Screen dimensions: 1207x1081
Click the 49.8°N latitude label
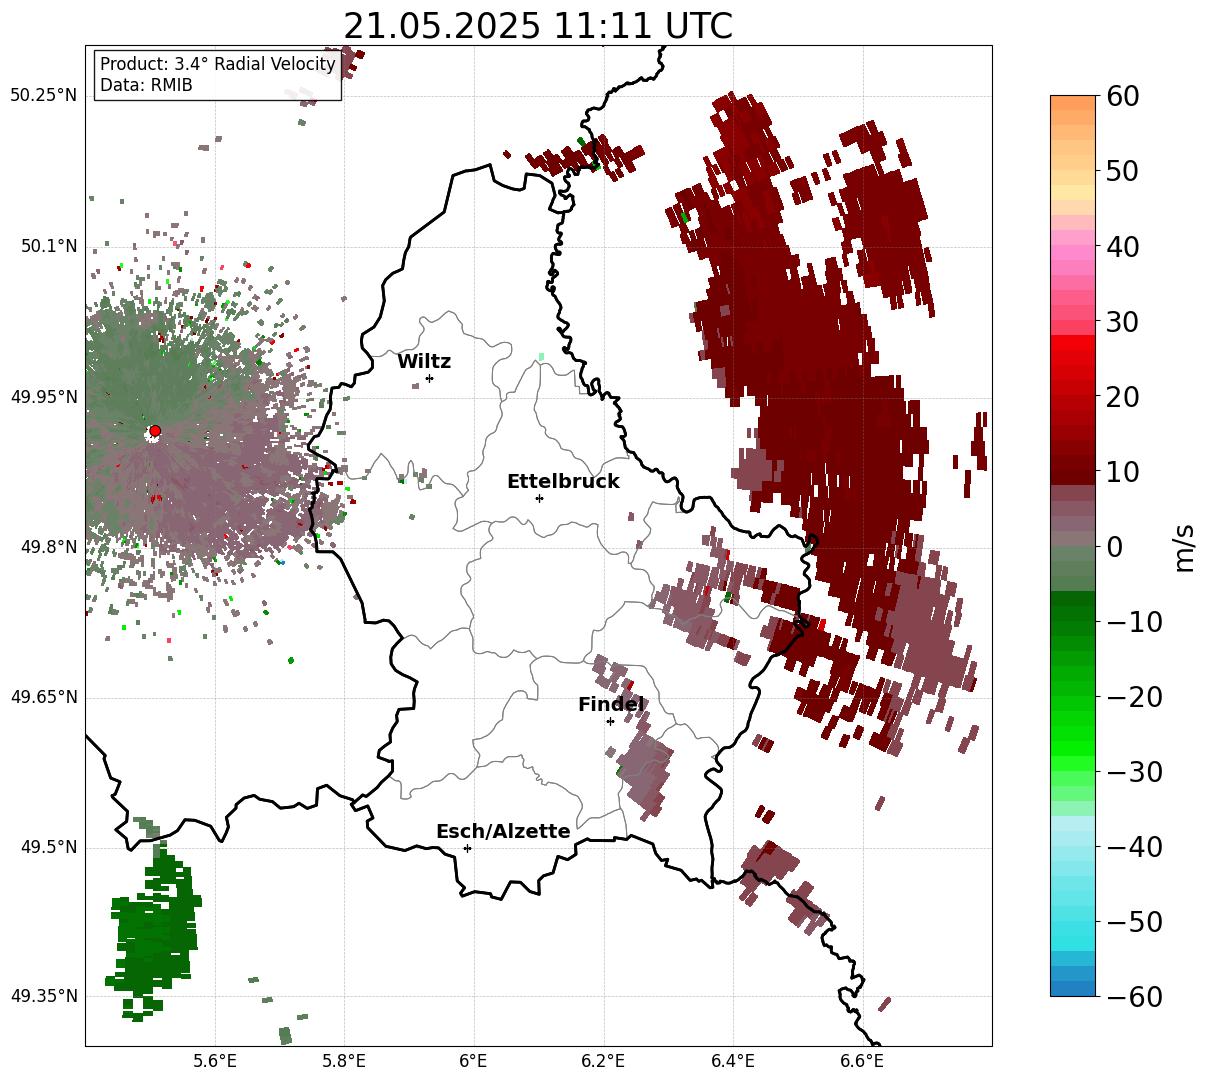pyautogui.click(x=48, y=547)
